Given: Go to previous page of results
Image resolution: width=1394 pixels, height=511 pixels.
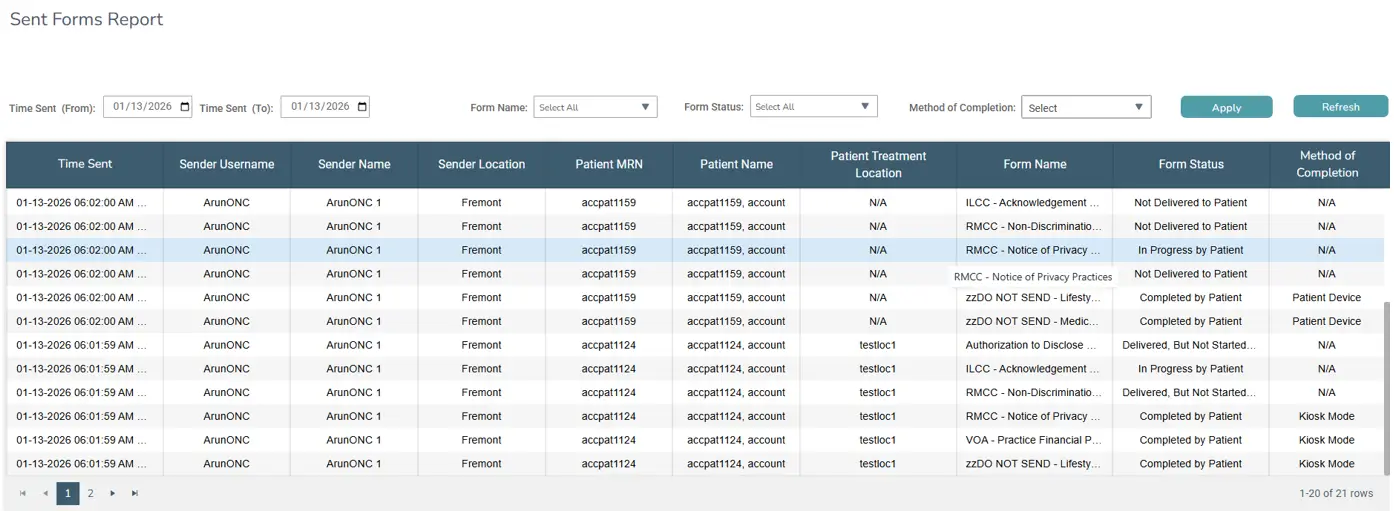Looking at the screenshot, I should [45, 493].
